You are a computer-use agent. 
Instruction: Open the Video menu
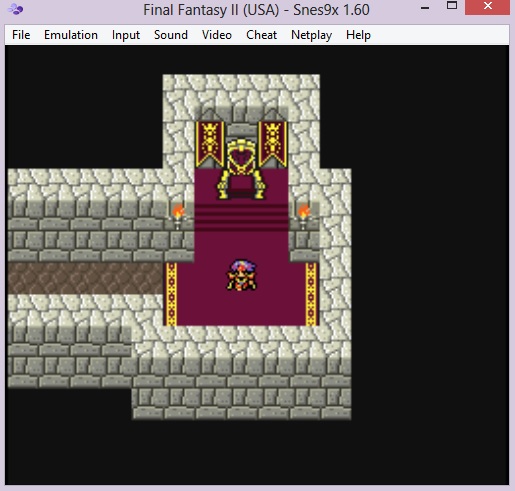(x=217, y=35)
